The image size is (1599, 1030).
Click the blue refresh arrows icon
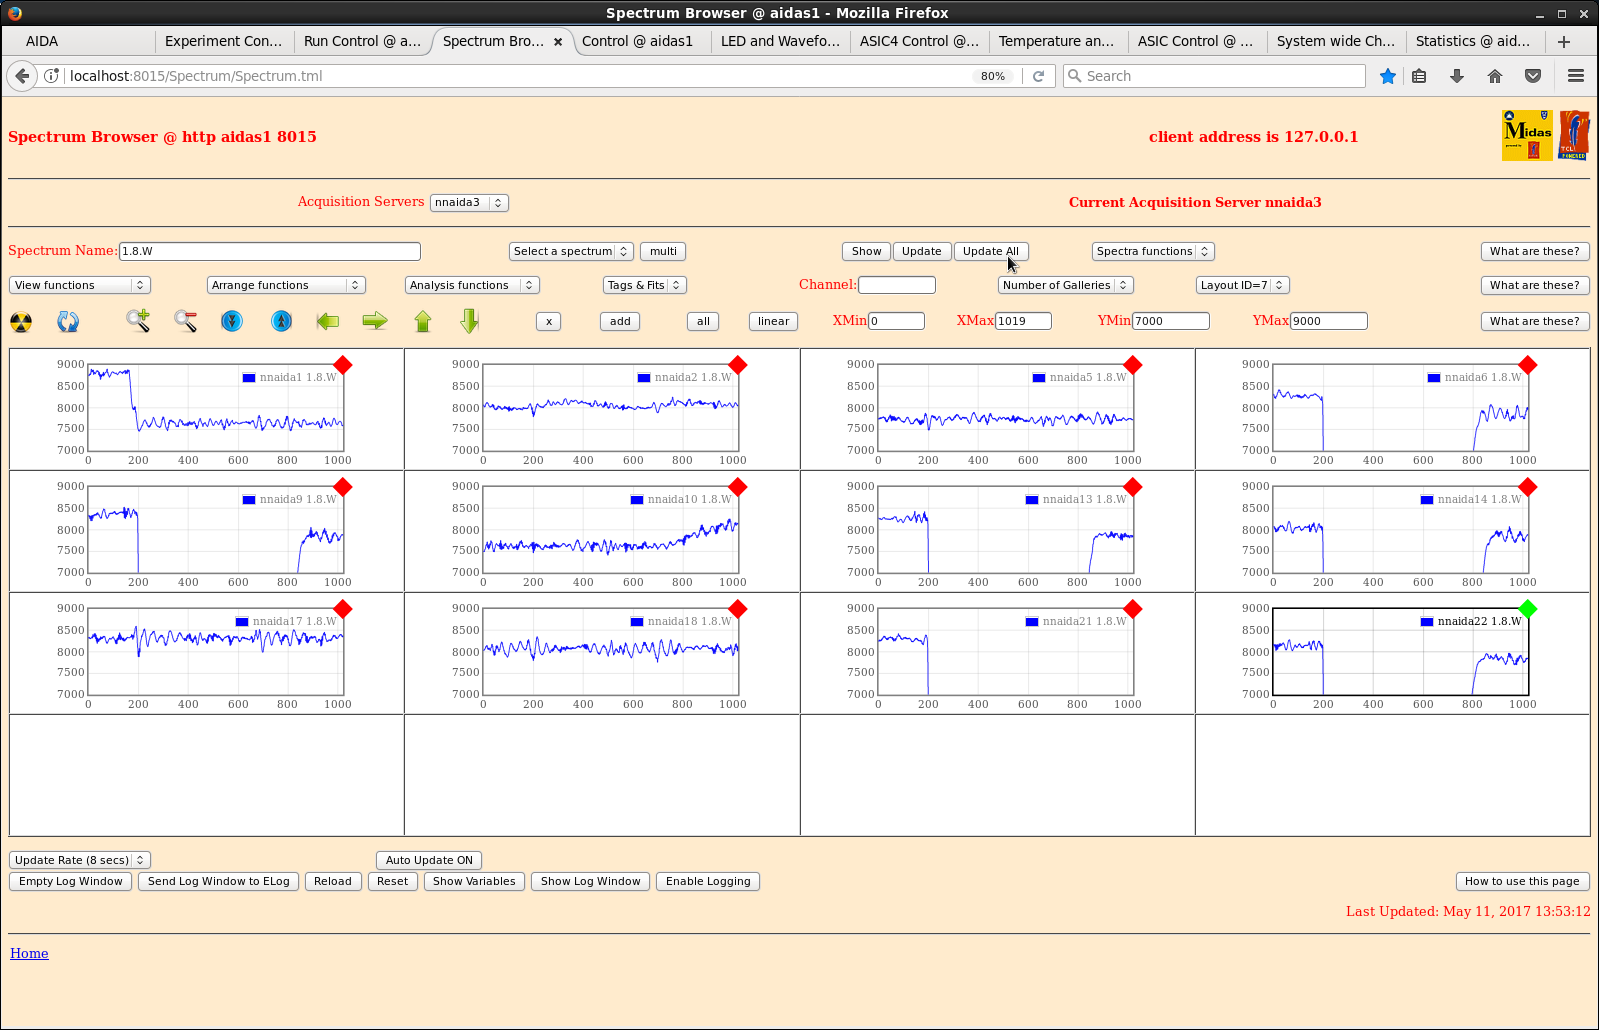[68, 322]
